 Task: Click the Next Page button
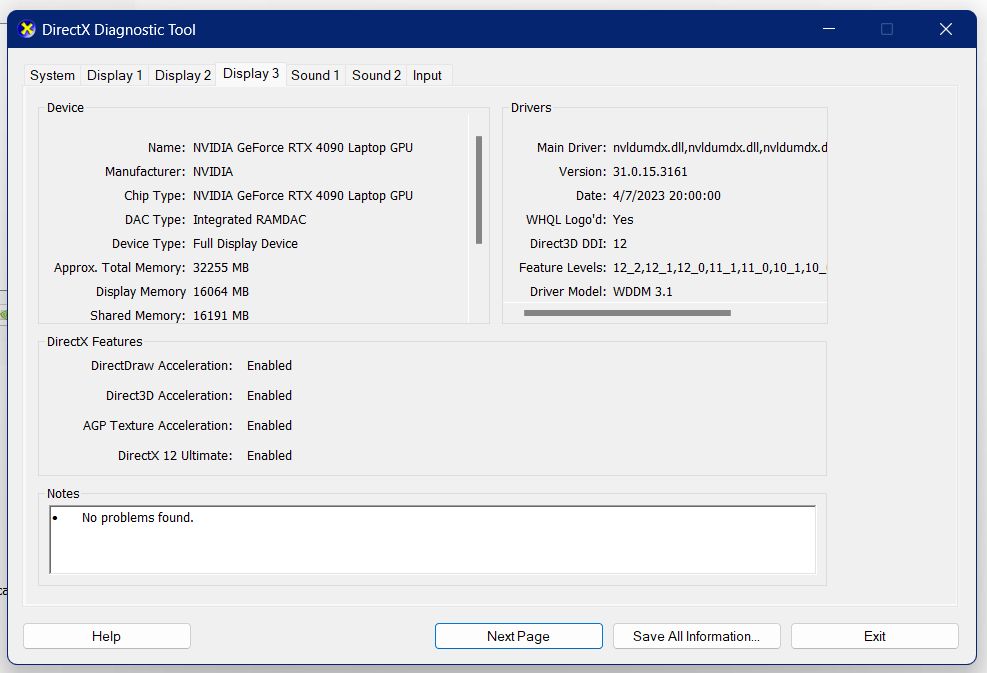click(x=518, y=636)
